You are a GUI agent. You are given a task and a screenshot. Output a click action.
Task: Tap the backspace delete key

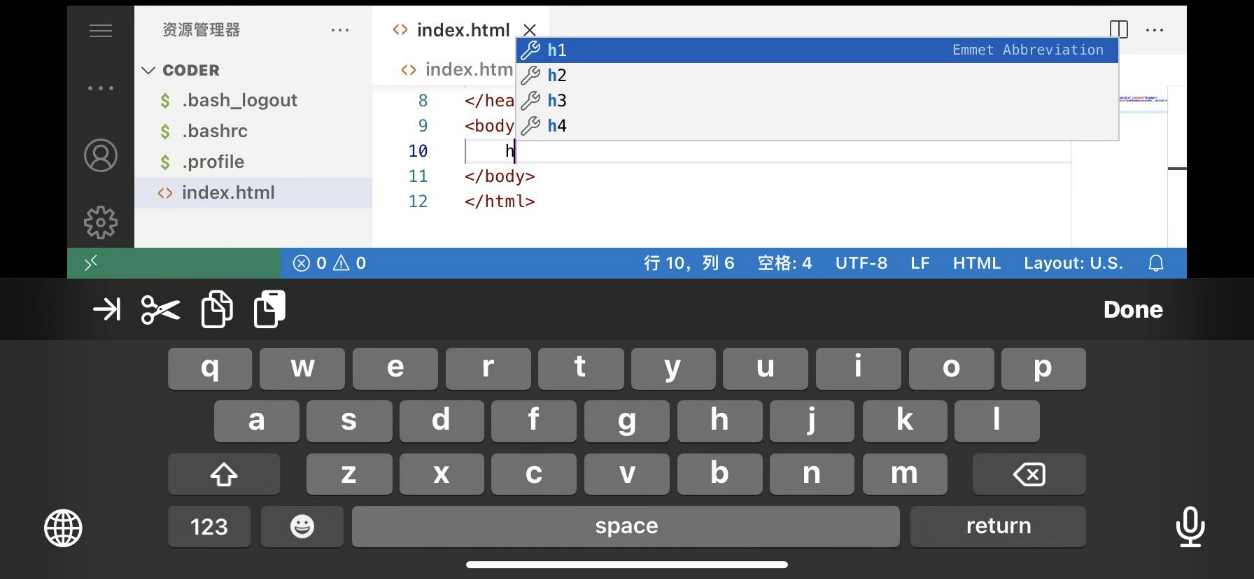[x=1029, y=474]
